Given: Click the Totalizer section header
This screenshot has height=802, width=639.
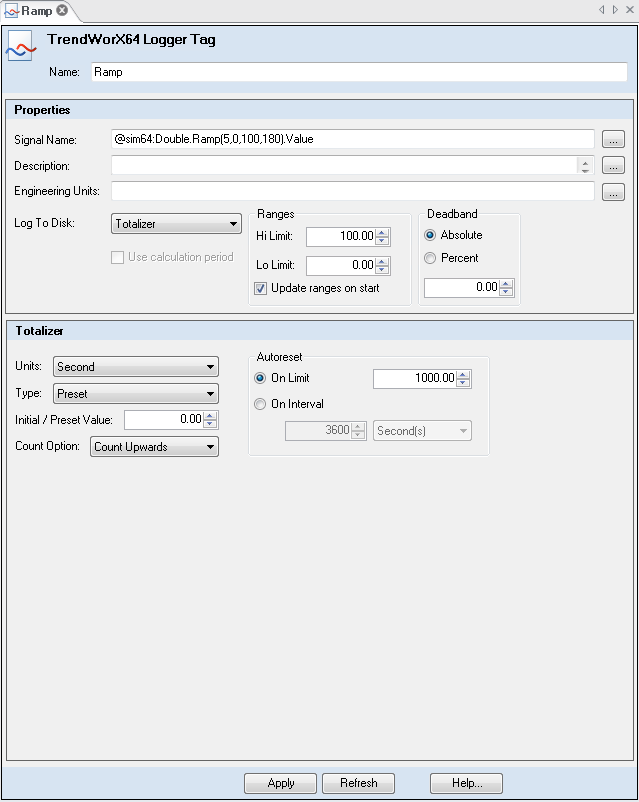Looking at the screenshot, I should click(319, 331).
